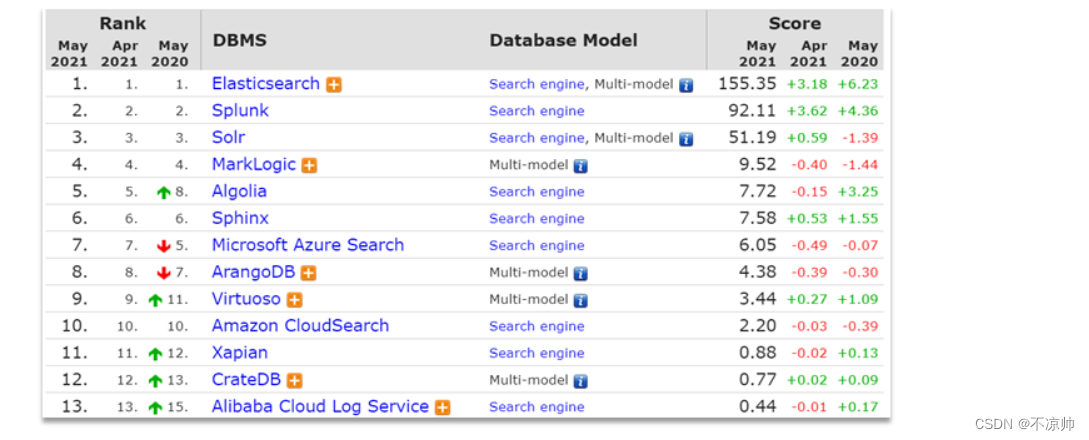Screen dimensions: 1089x440
Task: Click the Score column header
Action: [795, 23]
